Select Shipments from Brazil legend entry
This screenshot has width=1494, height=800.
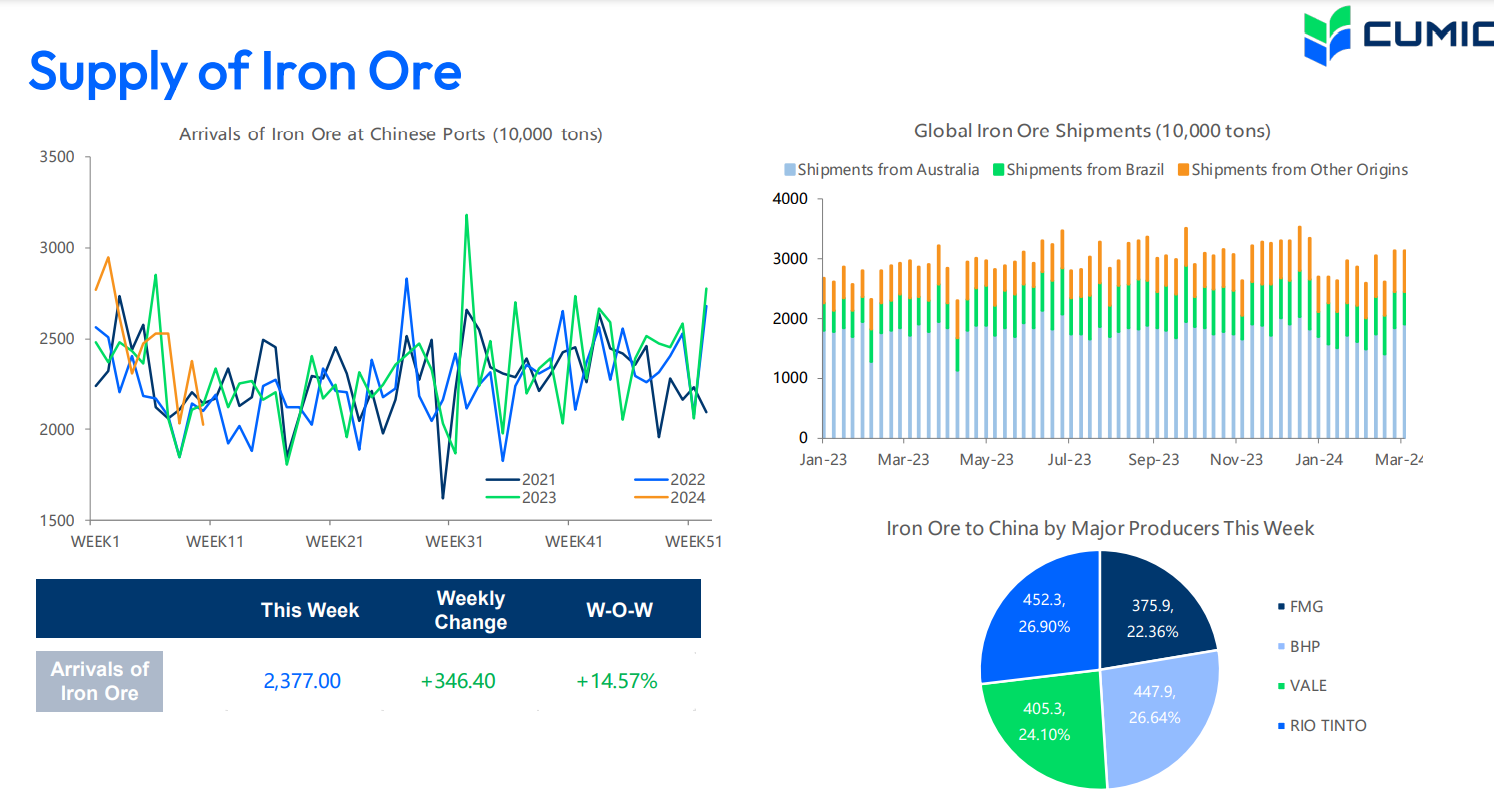1078,170
